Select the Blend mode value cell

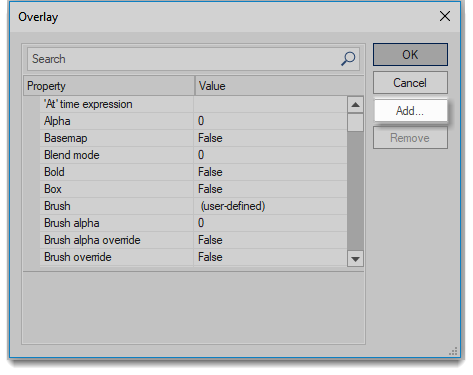pyautogui.click(x=270, y=155)
